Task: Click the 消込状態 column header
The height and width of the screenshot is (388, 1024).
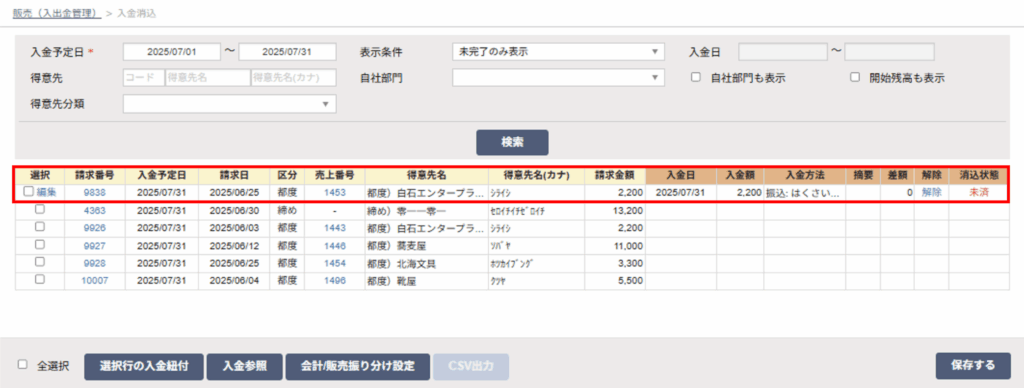Action: click(979, 176)
